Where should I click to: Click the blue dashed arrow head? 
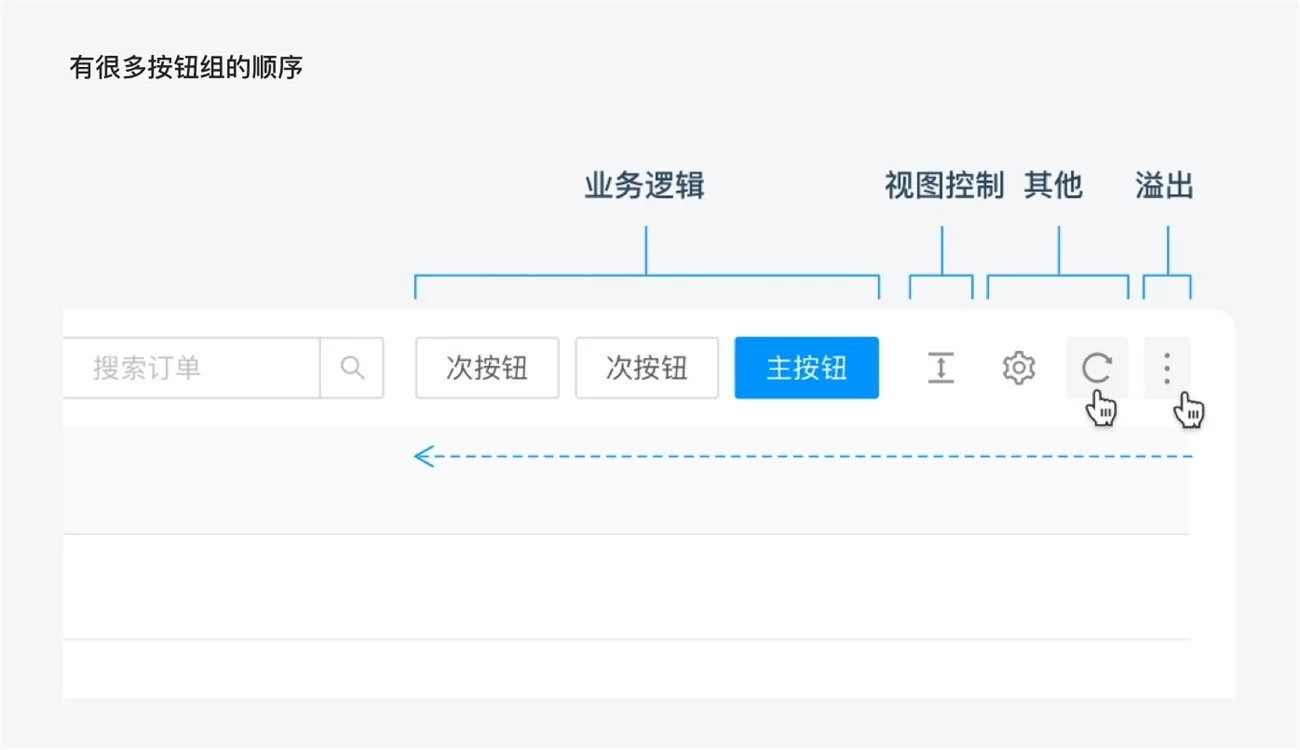(x=424, y=457)
